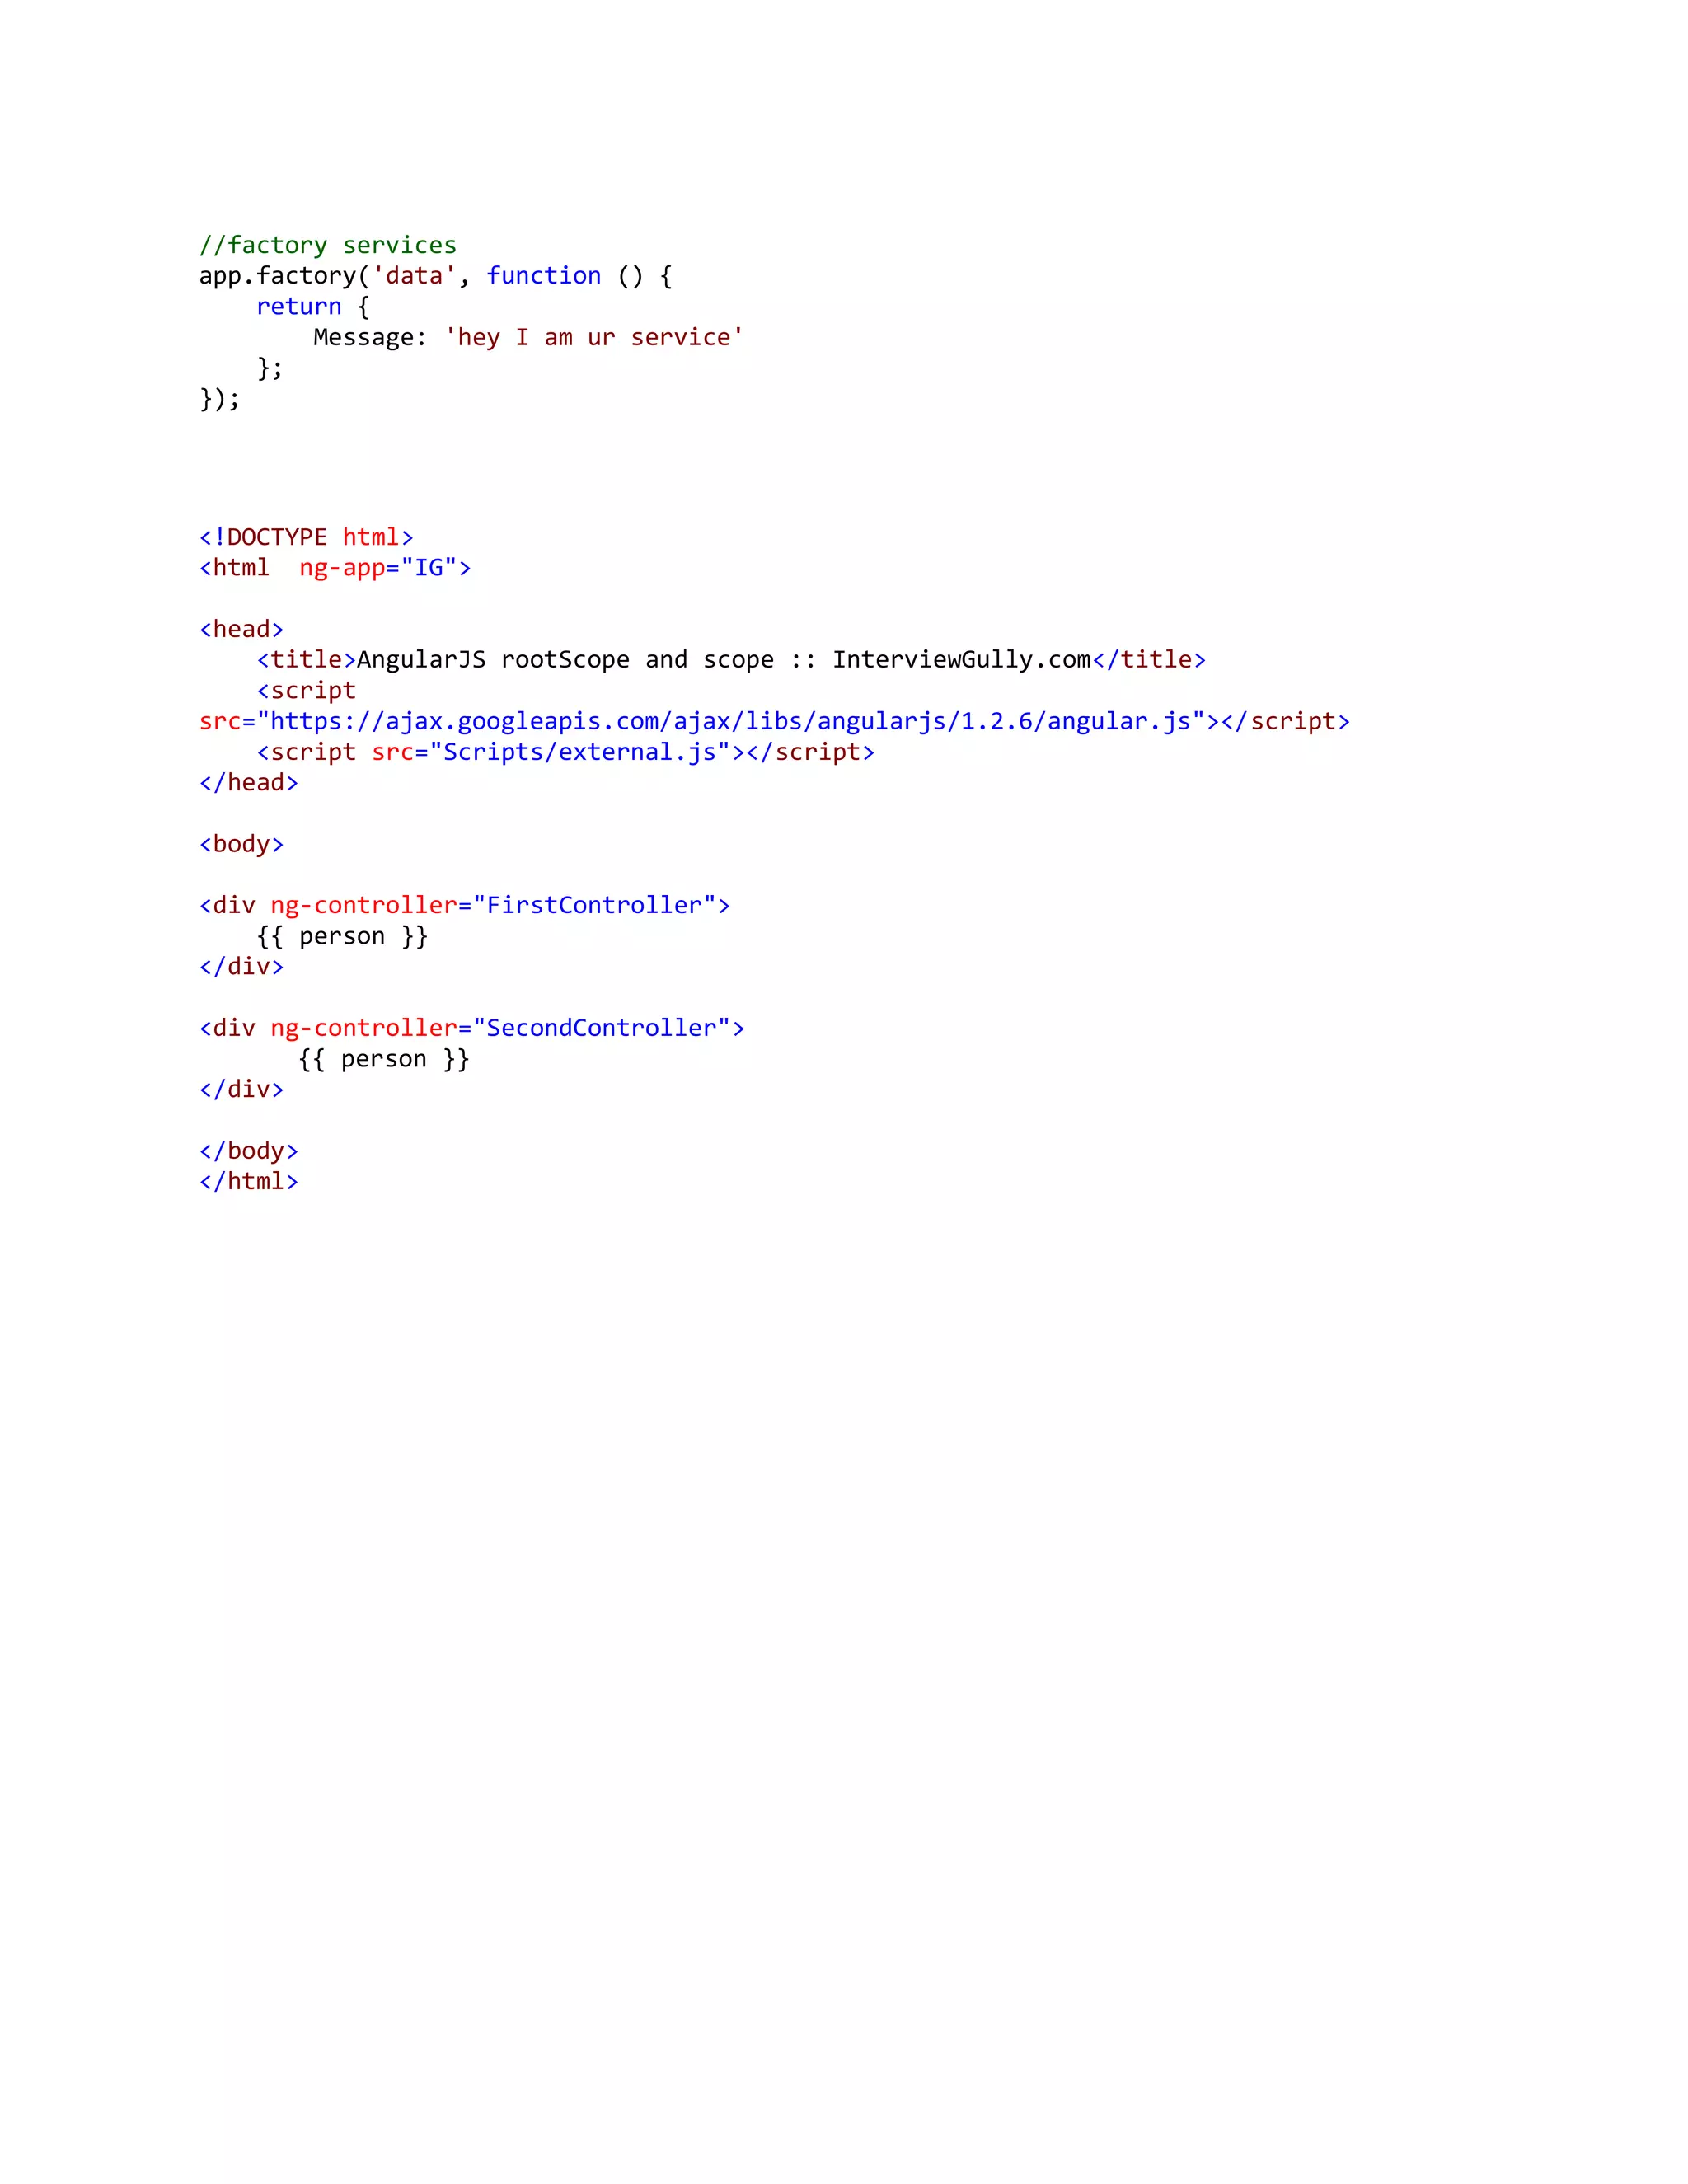Click the 'Scripts/external.js' script line

click(565, 752)
